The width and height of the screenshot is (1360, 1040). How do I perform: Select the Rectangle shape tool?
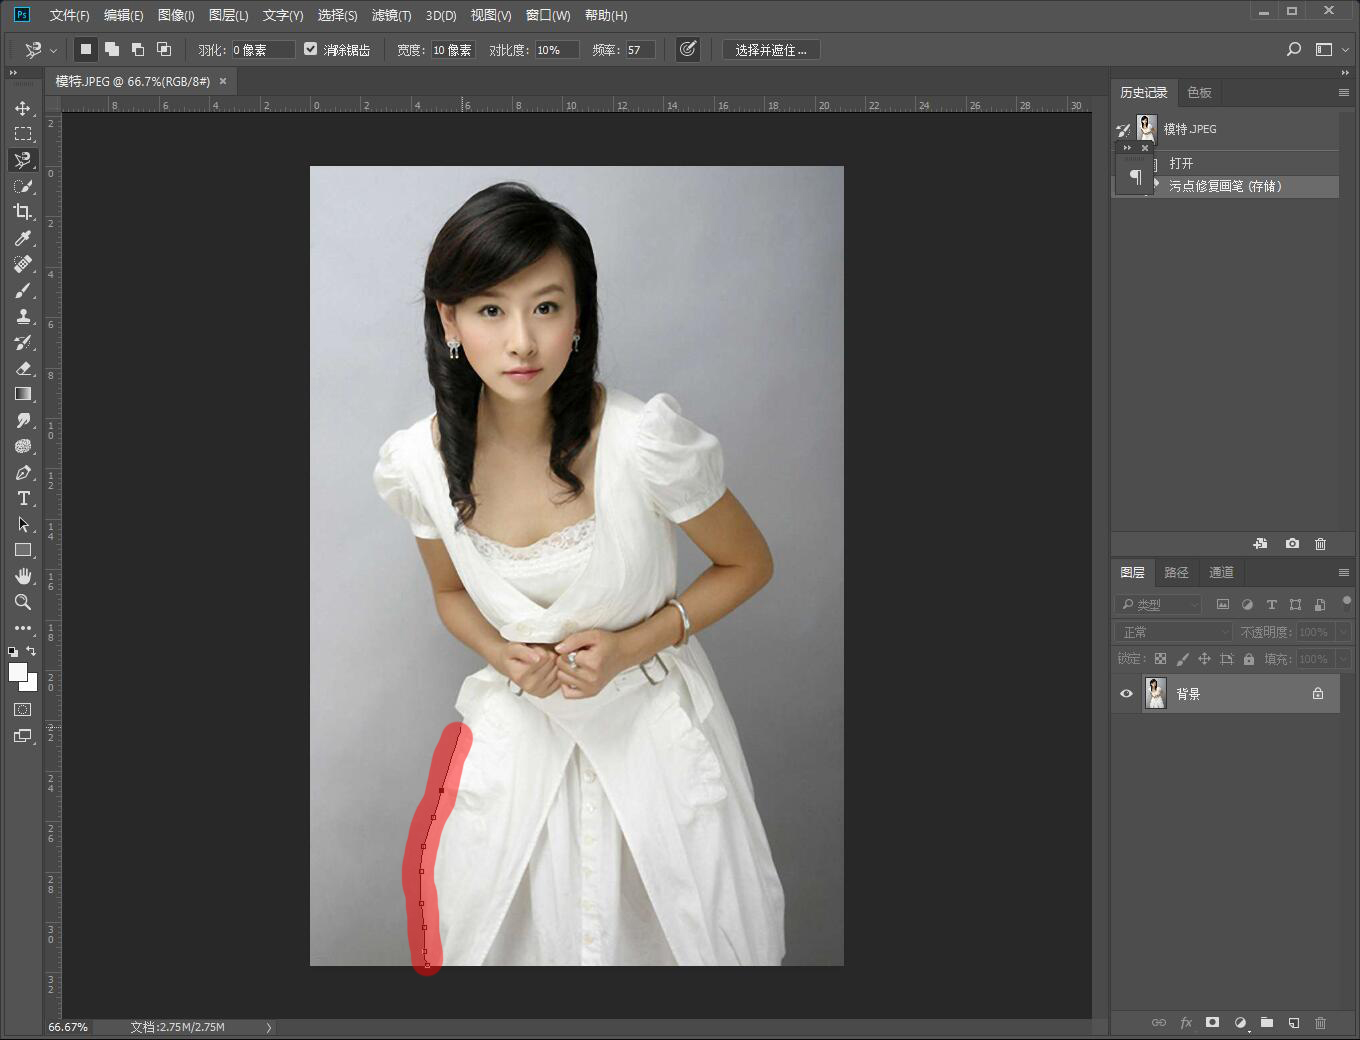[x=23, y=550]
